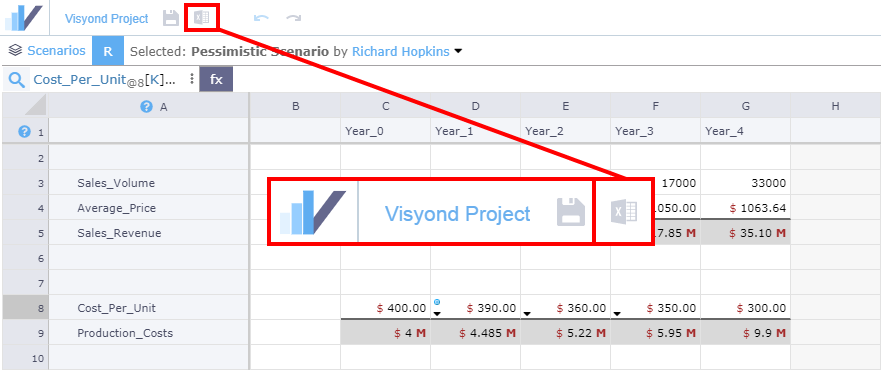881x370 pixels.
Task: Open dropdown arrow on Cost_Per_Unit Year_2 cell
Action: [x=527, y=314]
